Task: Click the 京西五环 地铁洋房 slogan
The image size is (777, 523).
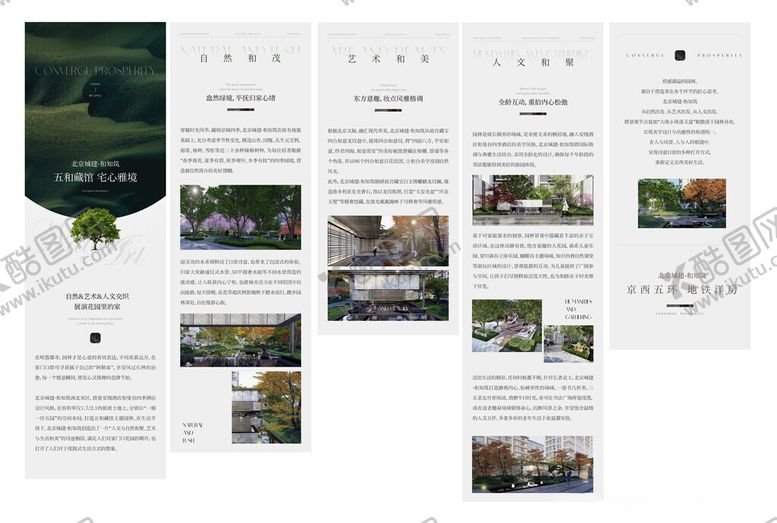Action: [680, 290]
